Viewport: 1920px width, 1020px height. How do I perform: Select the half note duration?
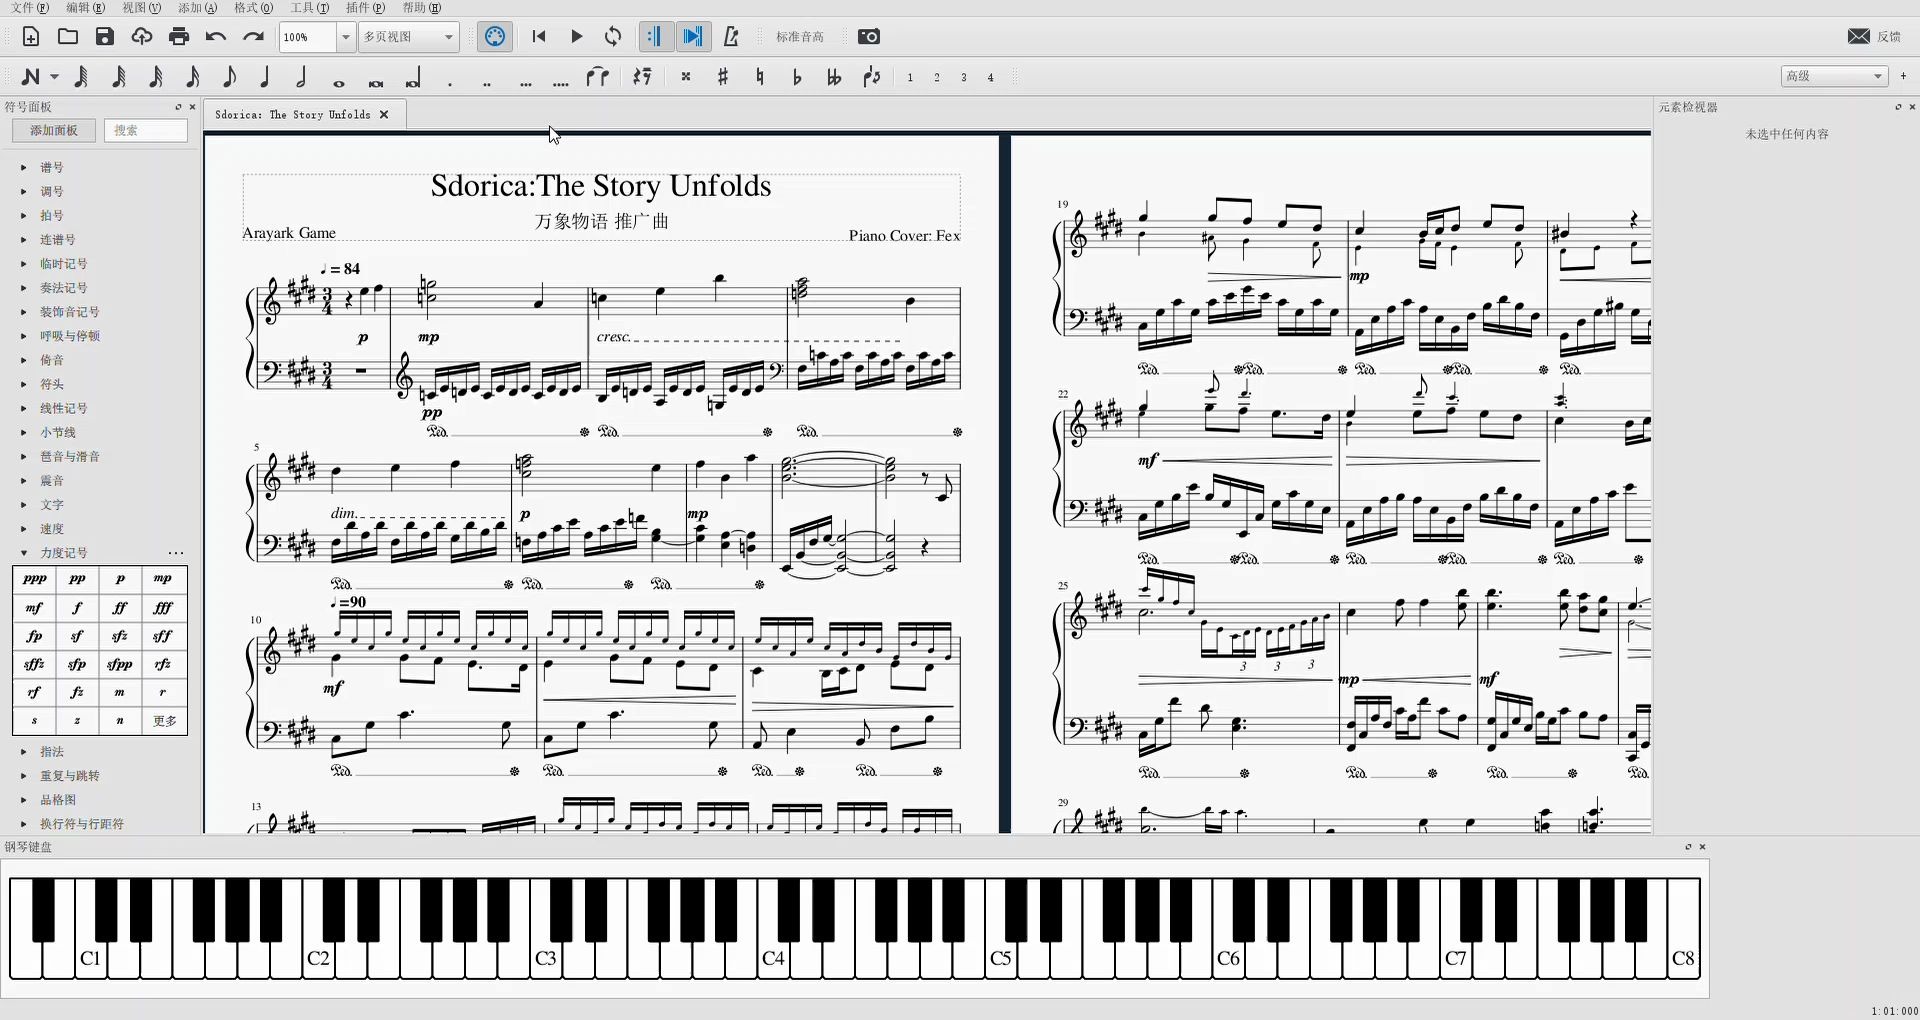pyautogui.click(x=302, y=77)
